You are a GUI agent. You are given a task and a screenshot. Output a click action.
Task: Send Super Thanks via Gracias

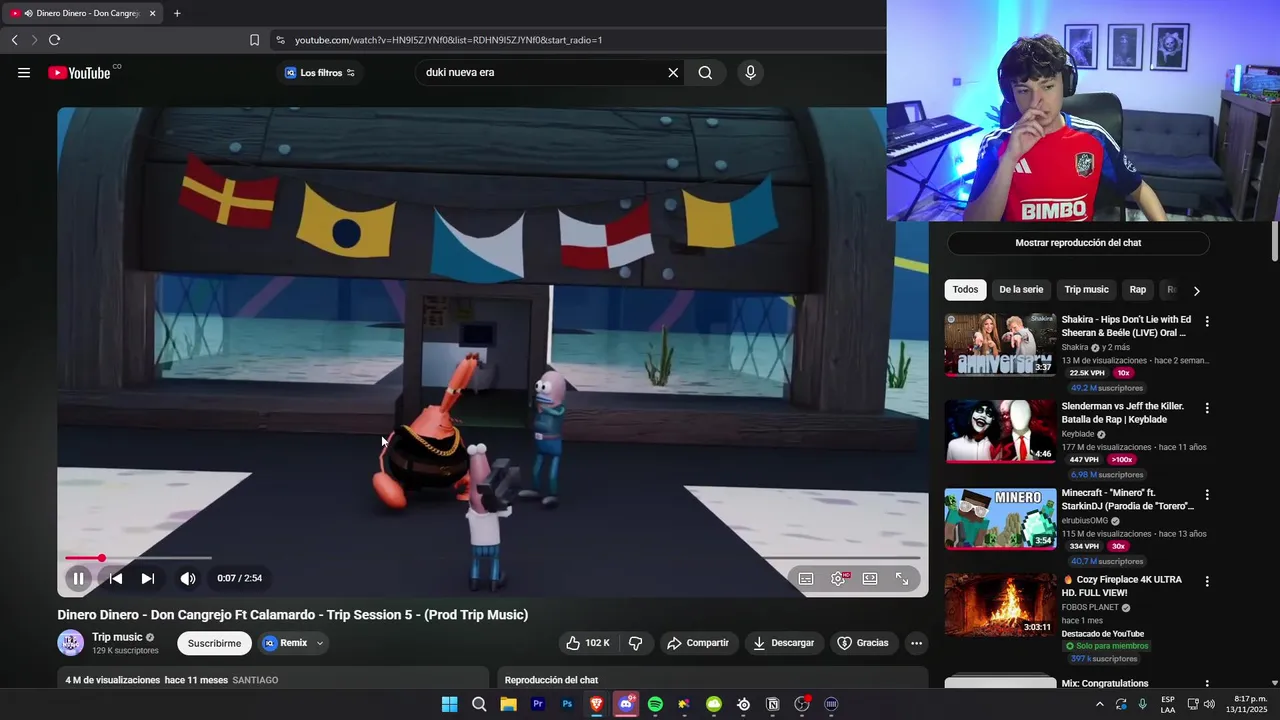tap(863, 643)
